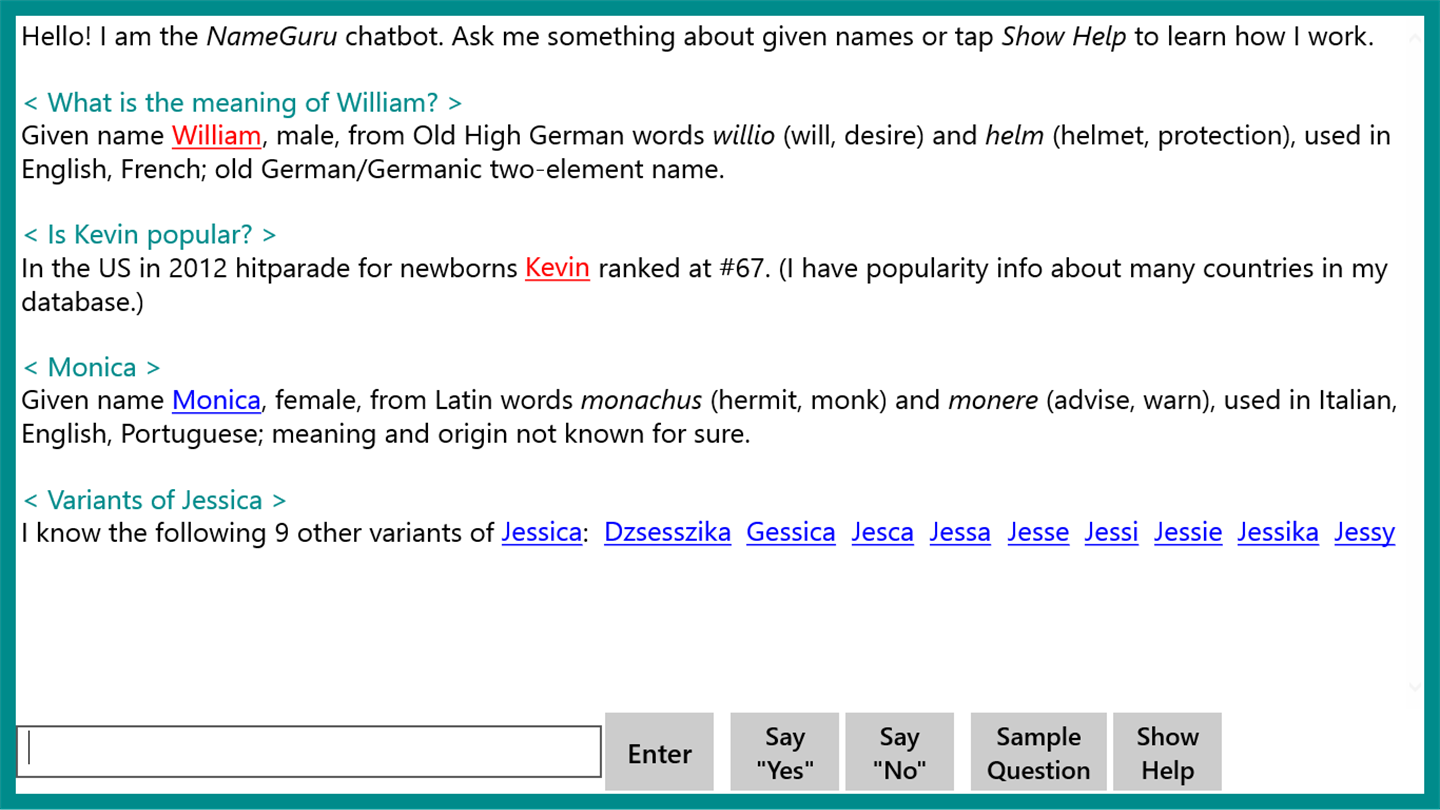Open the Jessica name link

(x=541, y=533)
